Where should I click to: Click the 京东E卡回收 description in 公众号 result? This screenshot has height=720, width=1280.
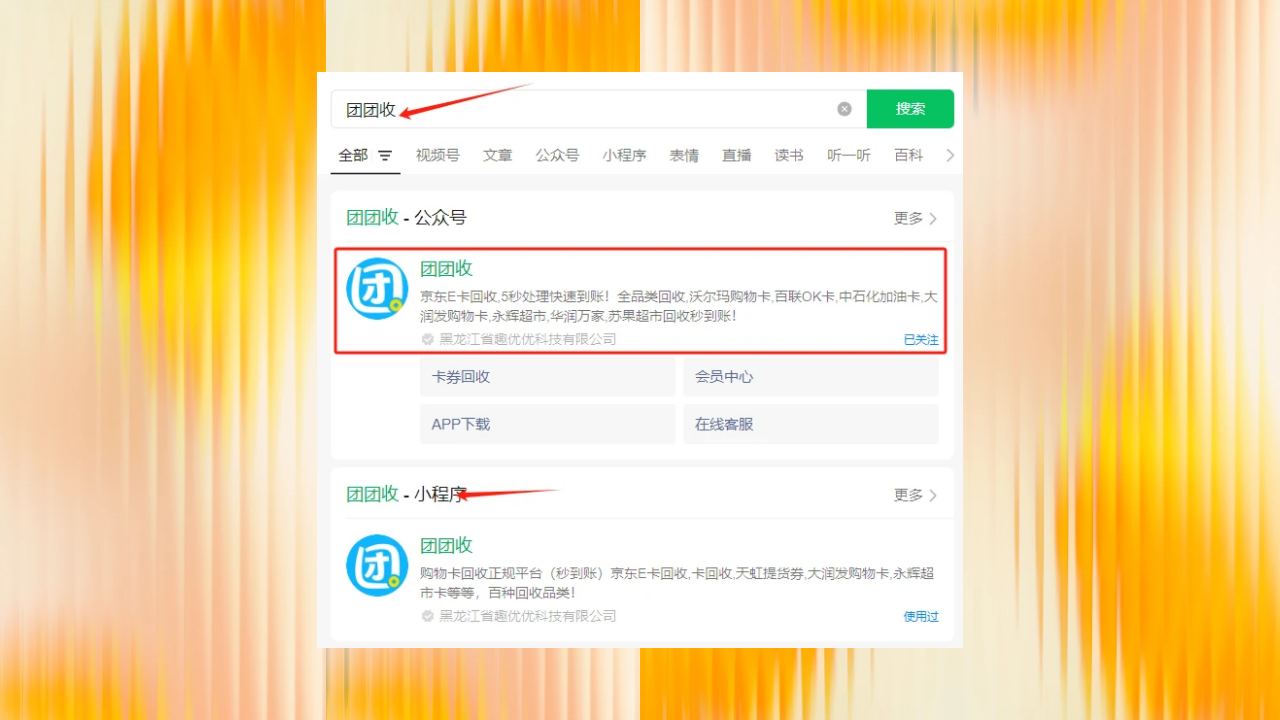(679, 306)
